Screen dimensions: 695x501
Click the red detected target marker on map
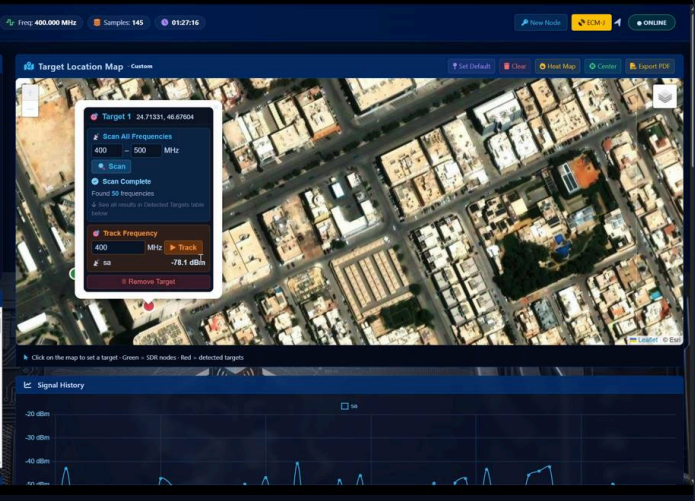point(149,305)
